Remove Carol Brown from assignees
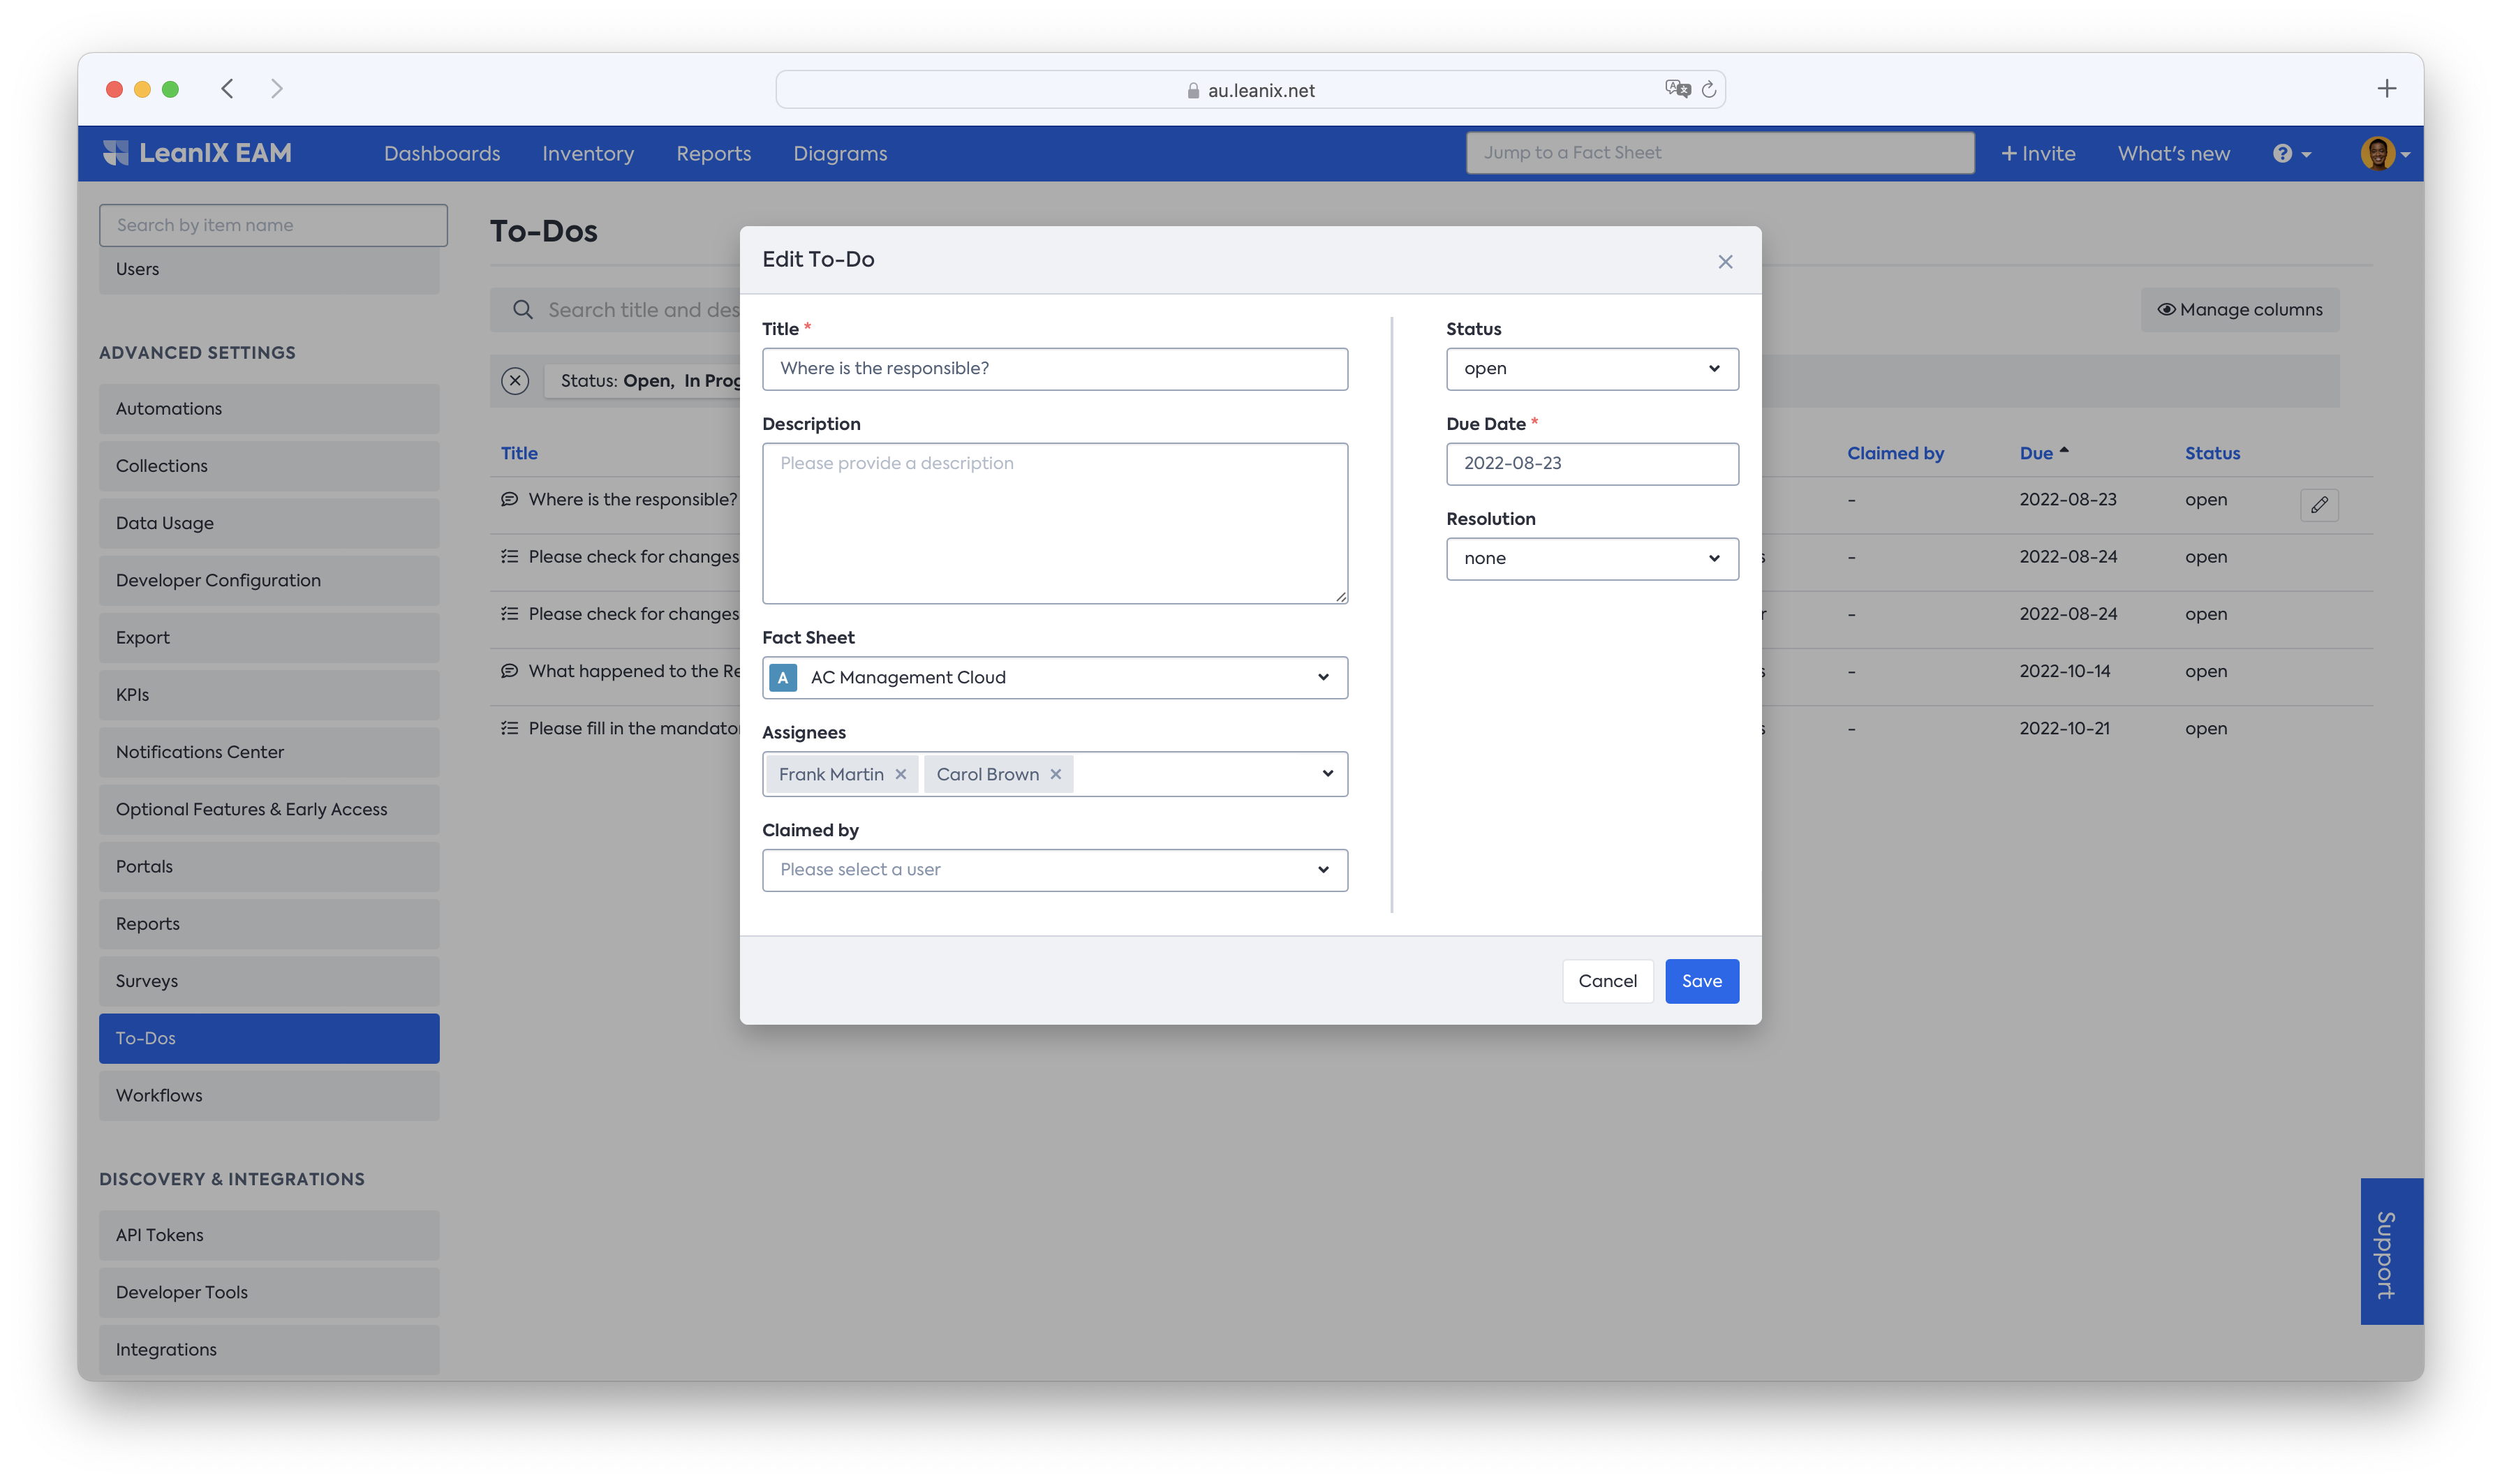This screenshot has width=2502, height=1484. 1055,775
